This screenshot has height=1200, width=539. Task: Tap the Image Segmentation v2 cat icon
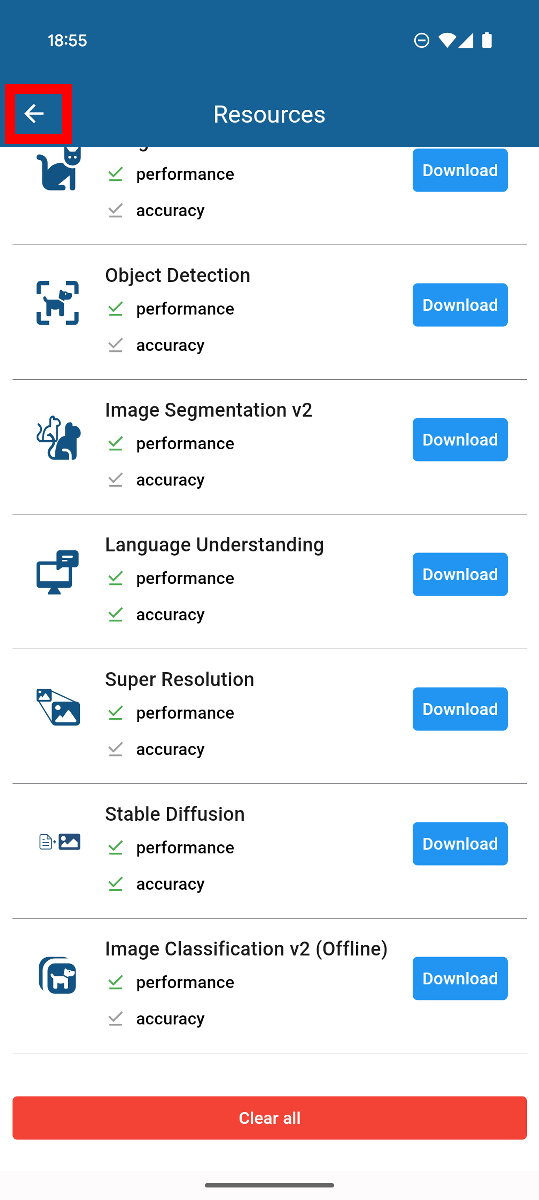[x=58, y=438]
